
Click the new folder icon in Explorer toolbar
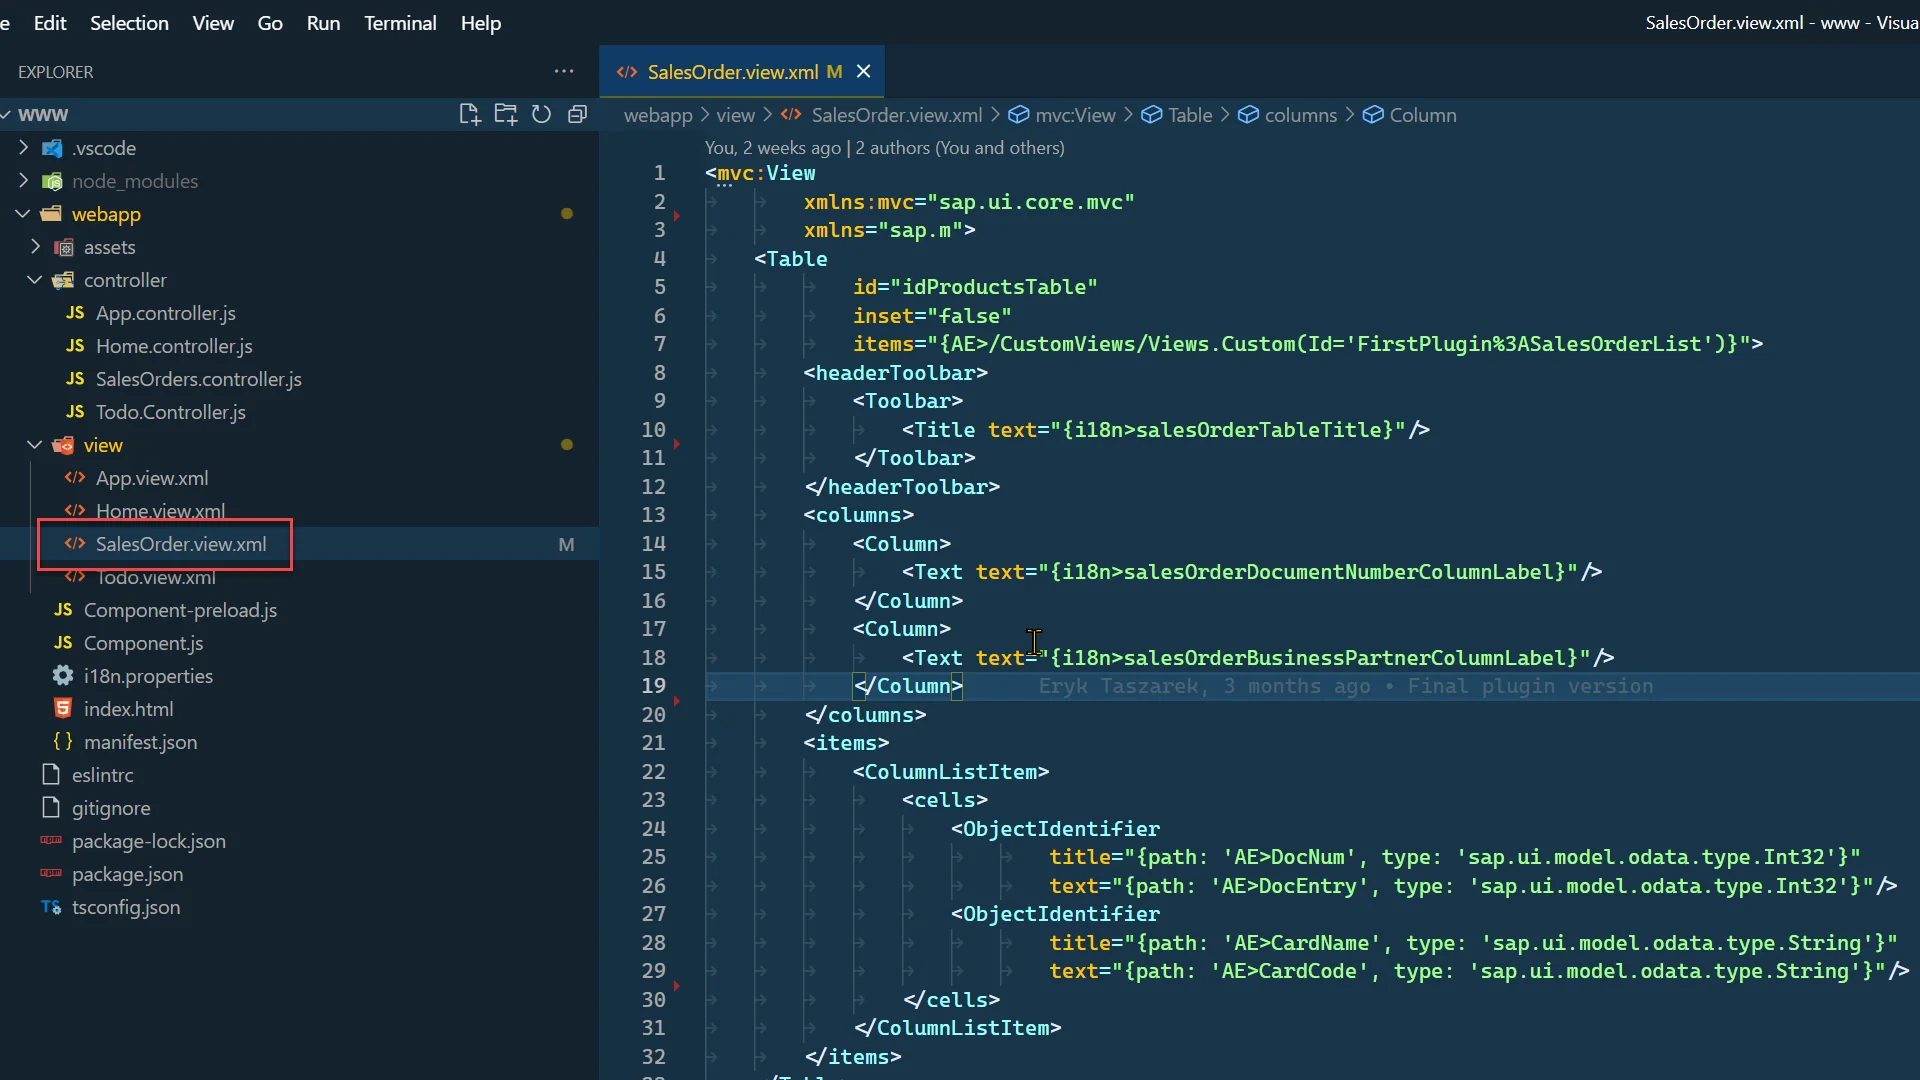pyautogui.click(x=504, y=115)
